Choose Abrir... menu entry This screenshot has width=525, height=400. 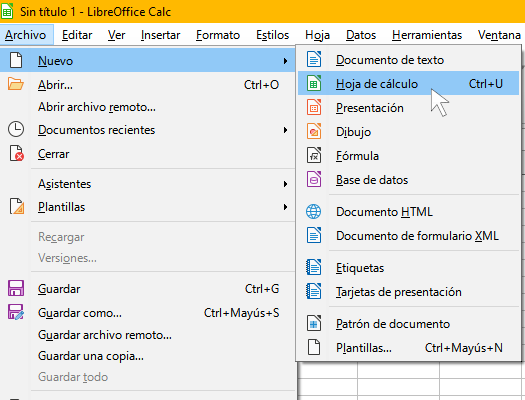click(x=147, y=85)
